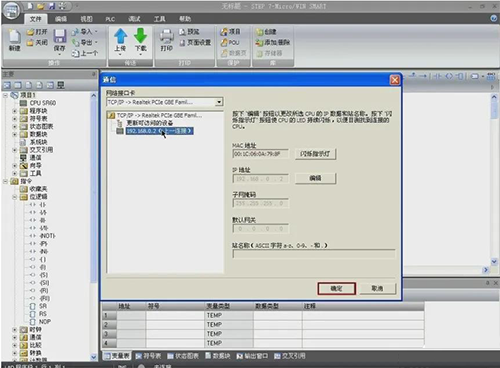Click the communications icon in the project tree toolbar
This screenshot has width=500, height=368.
click(x=60, y=85)
